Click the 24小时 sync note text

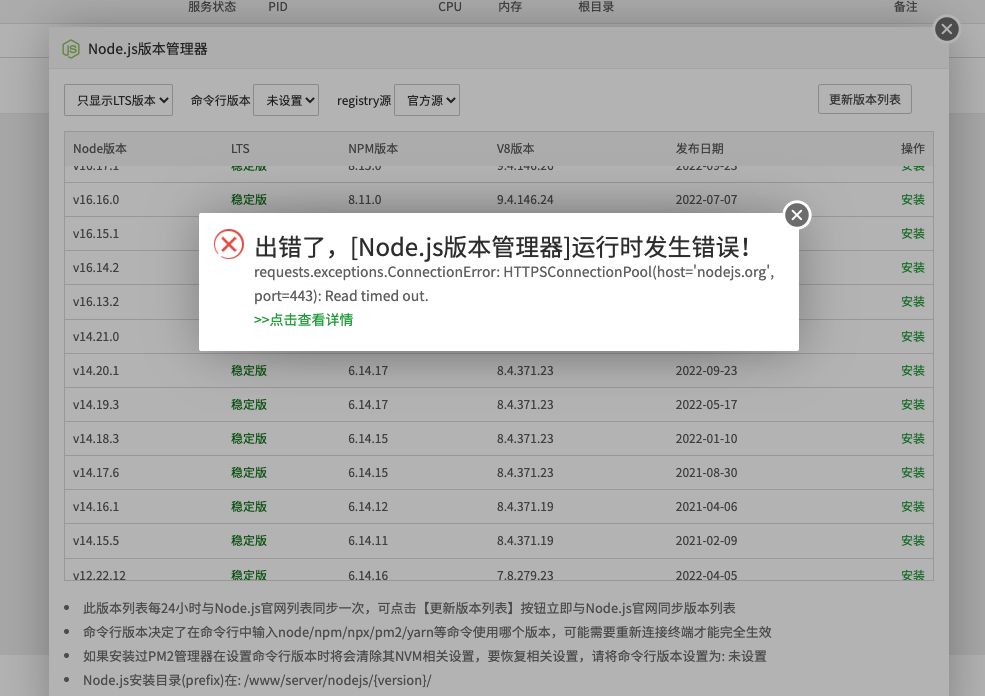click(409, 608)
